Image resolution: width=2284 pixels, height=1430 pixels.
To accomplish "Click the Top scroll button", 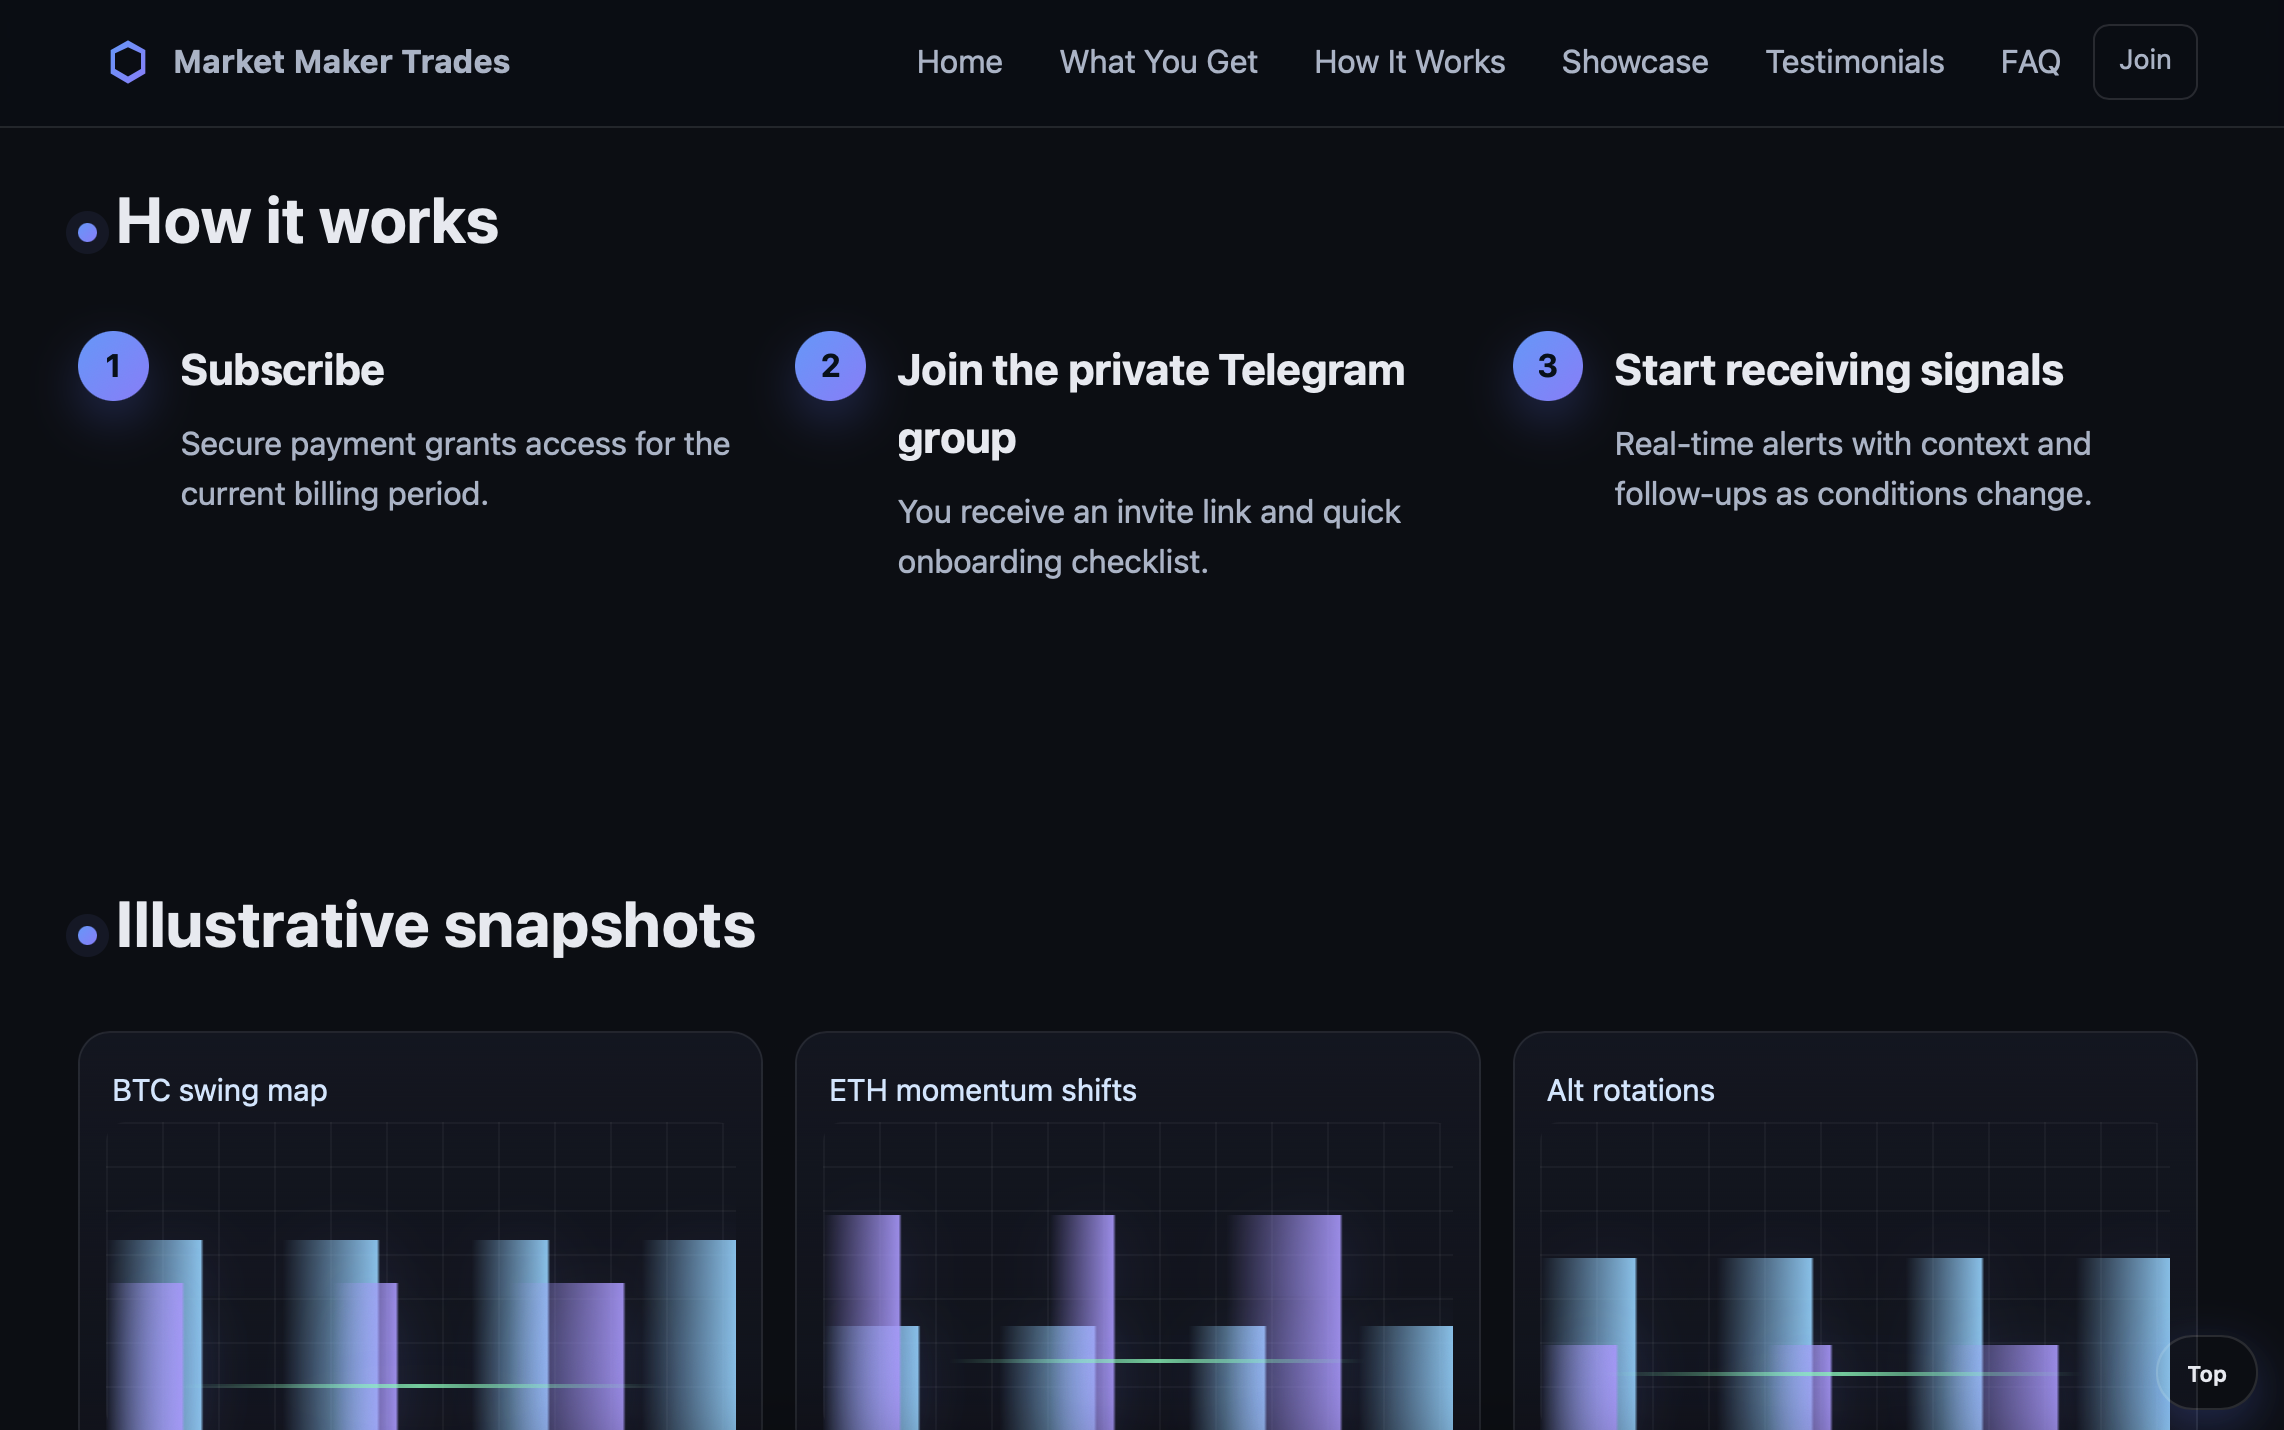I will tap(2206, 1374).
